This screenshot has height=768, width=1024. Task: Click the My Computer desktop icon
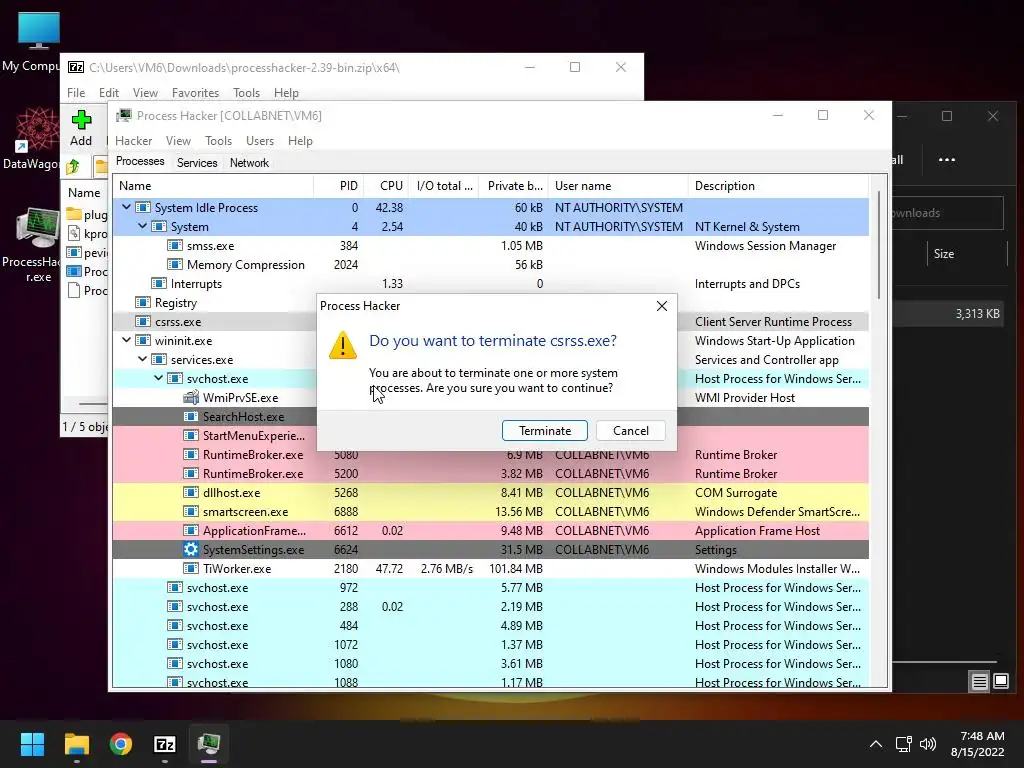pyautogui.click(x=37, y=42)
